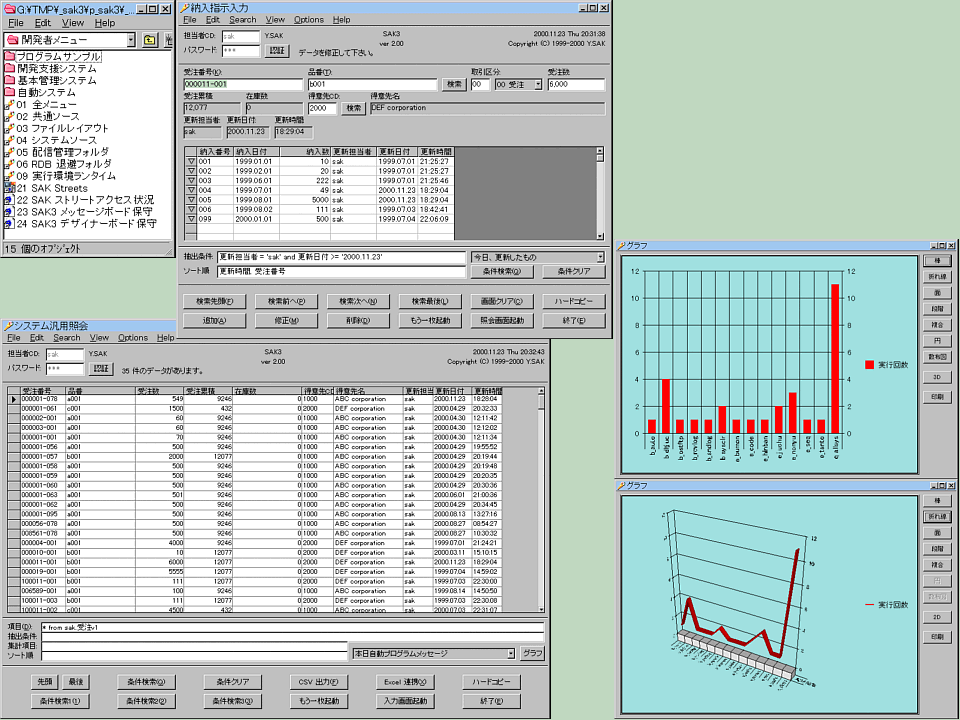Select 棒 bar chart type in upper graph
The width and height of the screenshot is (960, 720).
pyautogui.click(x=937, y=260)
